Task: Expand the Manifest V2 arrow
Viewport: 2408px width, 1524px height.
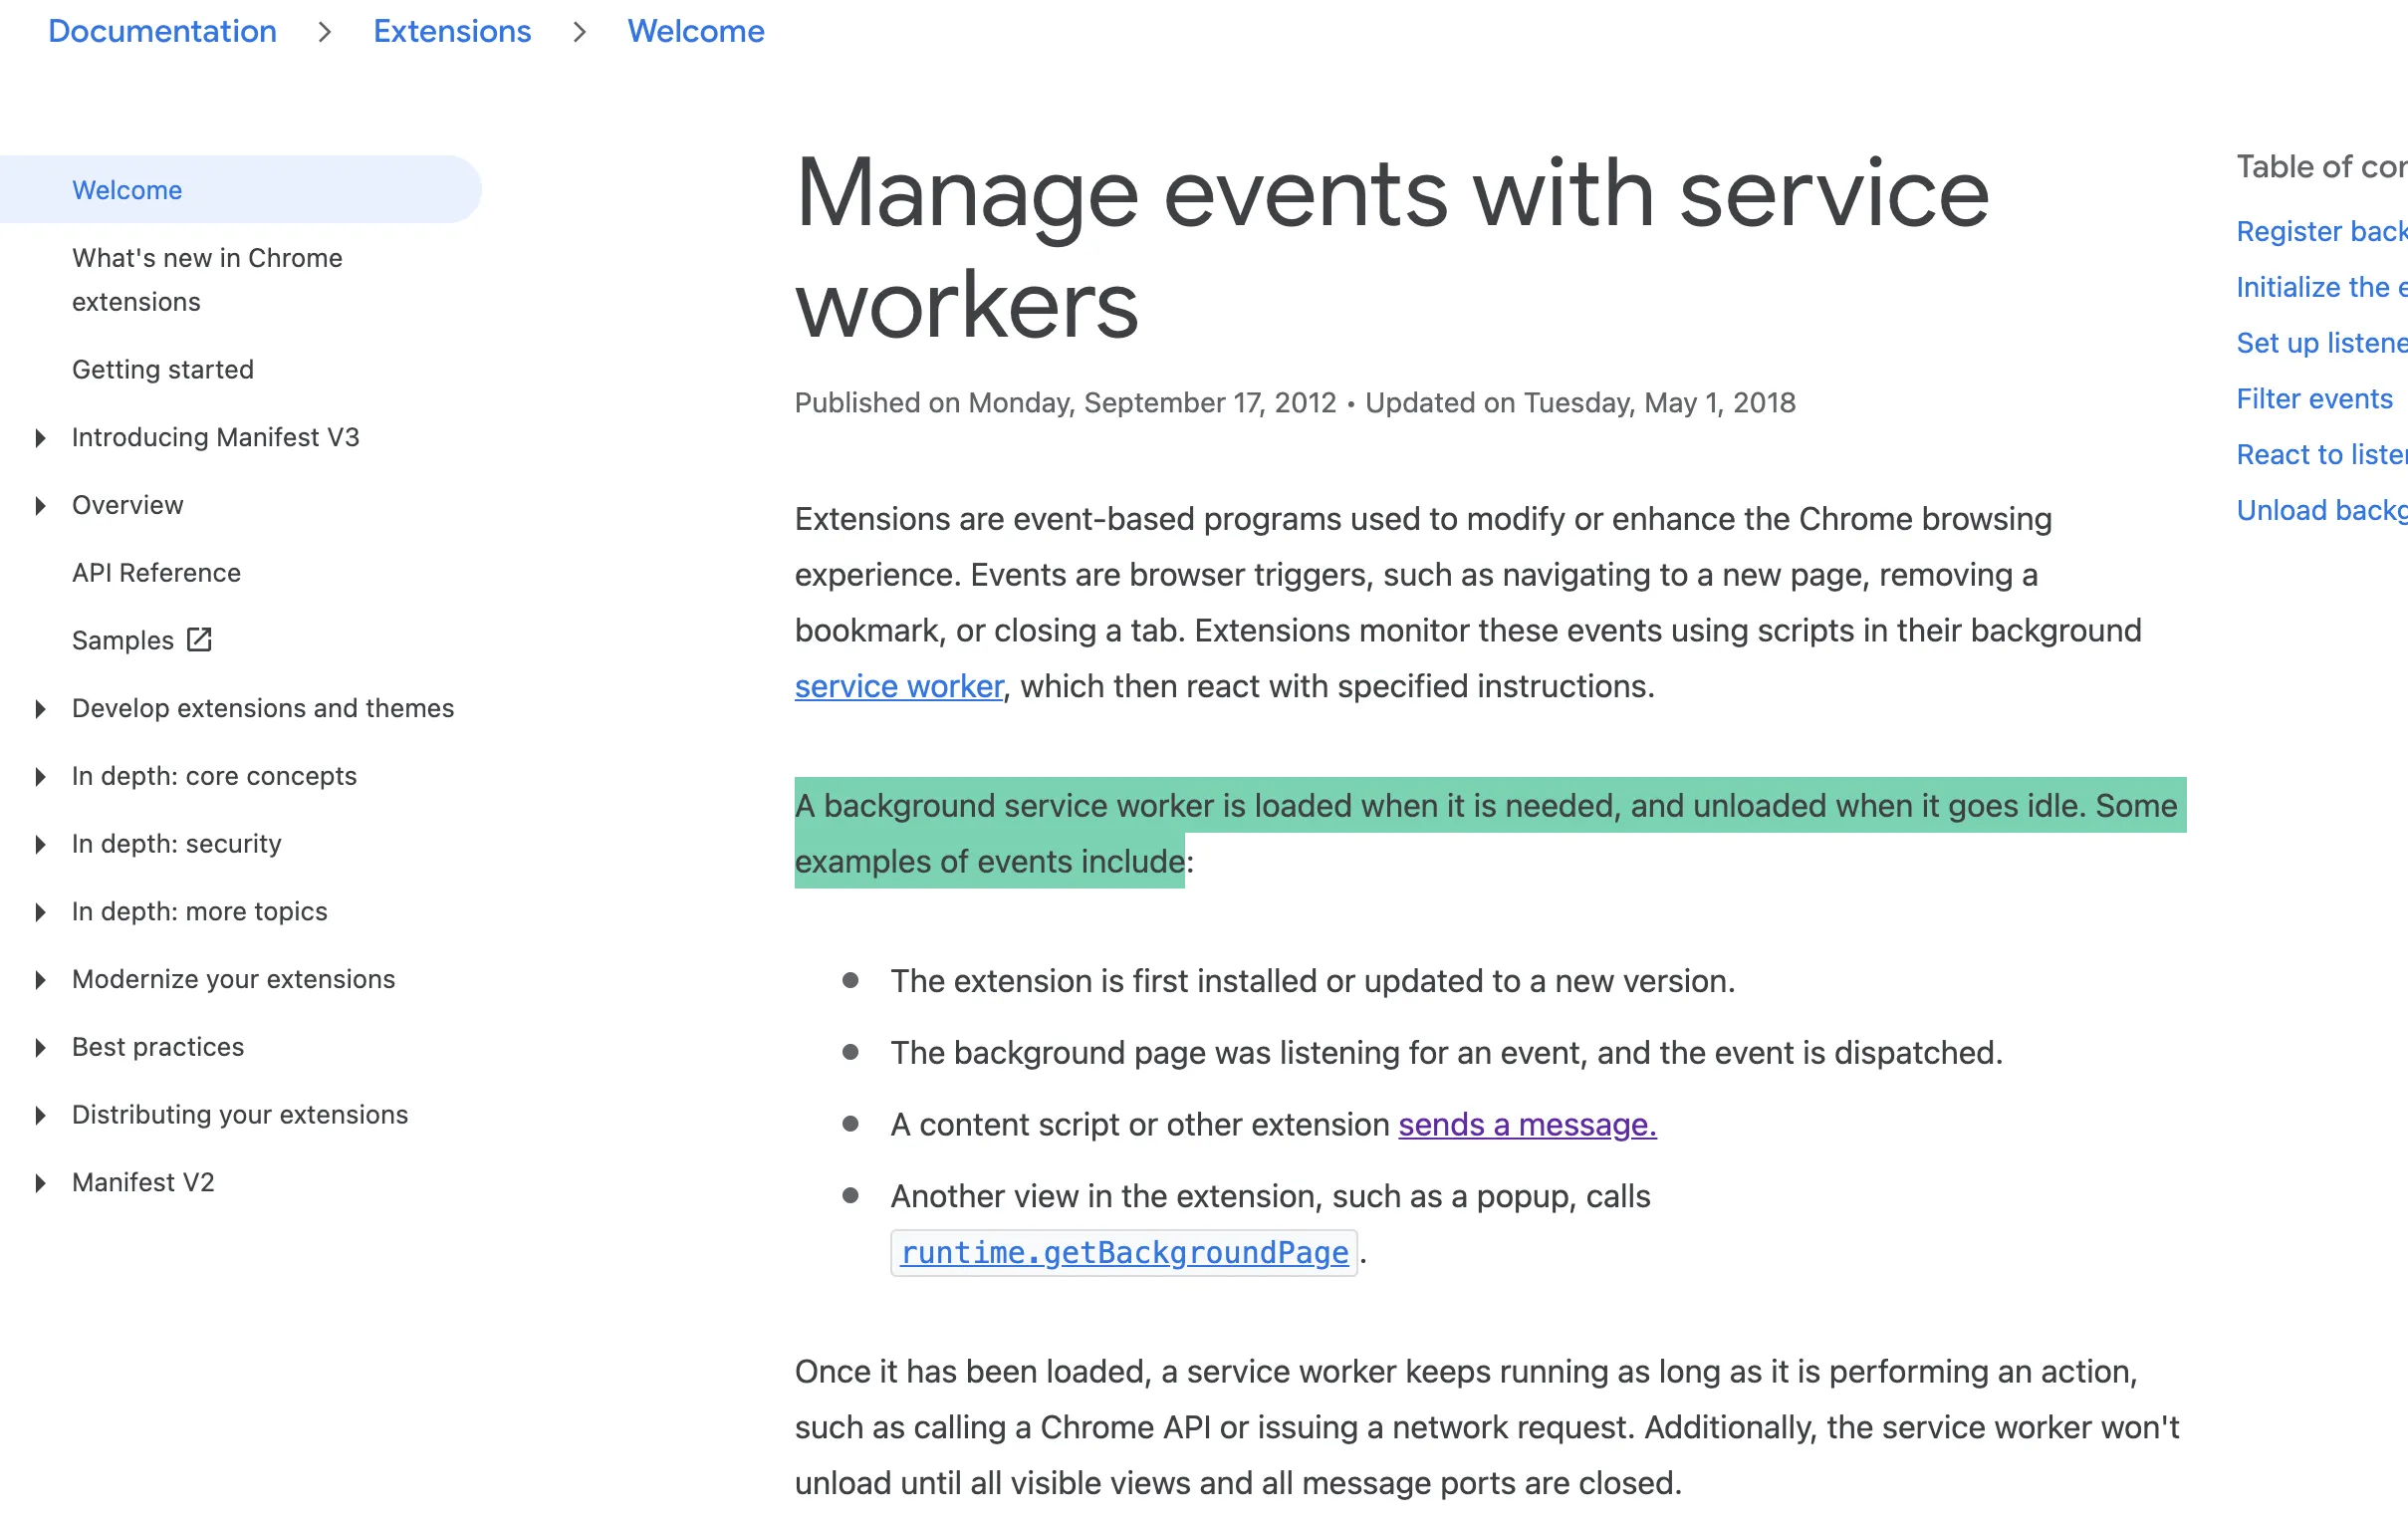Action: click(40, 1183)
